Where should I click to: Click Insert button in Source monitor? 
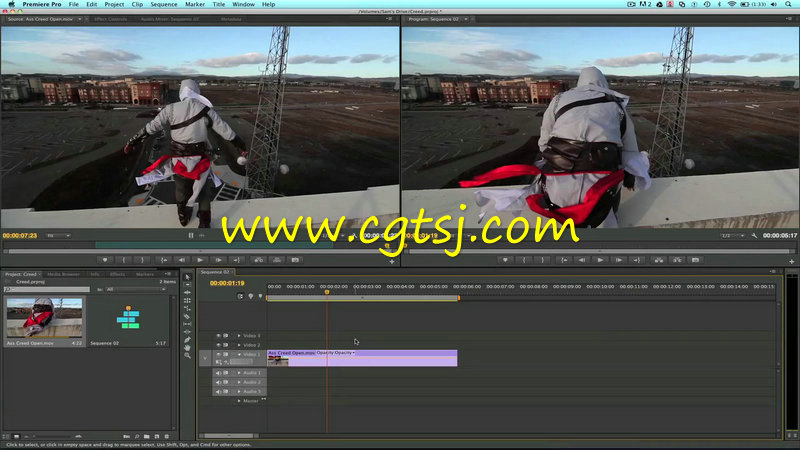tap(259, 260)
